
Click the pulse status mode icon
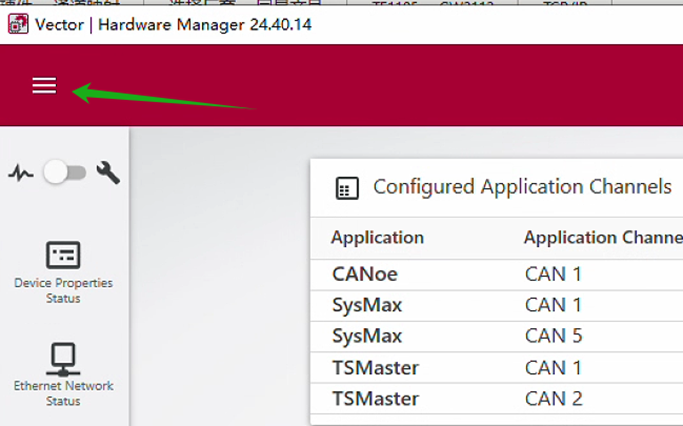[x=20, y=173]
